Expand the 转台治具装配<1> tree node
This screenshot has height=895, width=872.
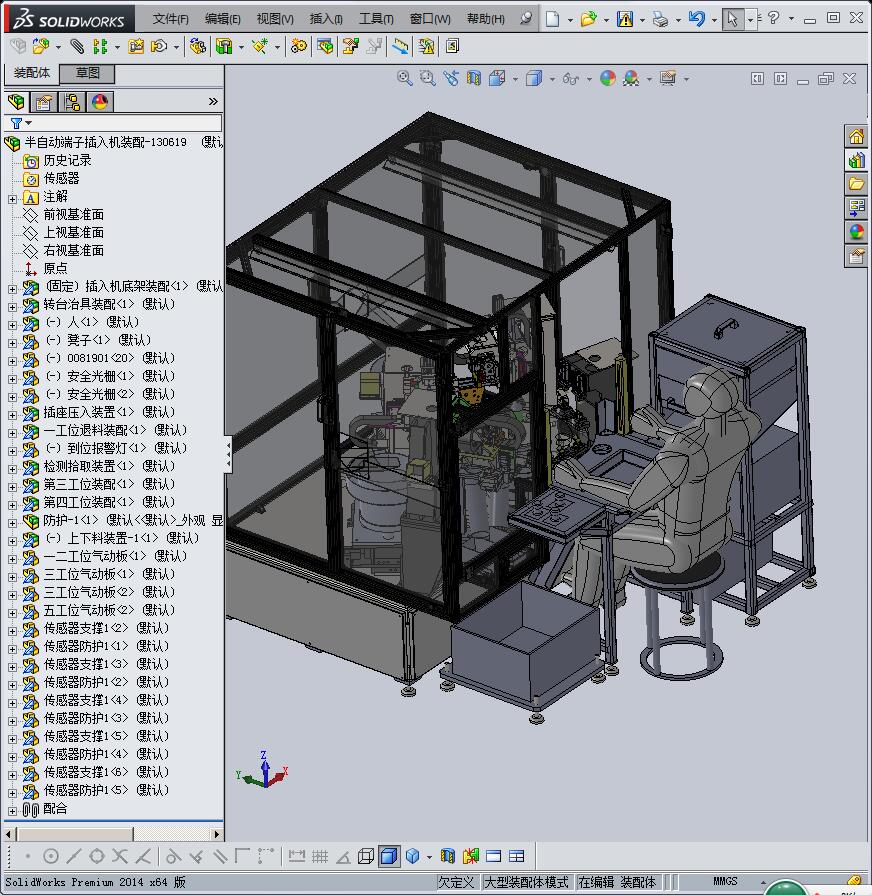point(12,305)
